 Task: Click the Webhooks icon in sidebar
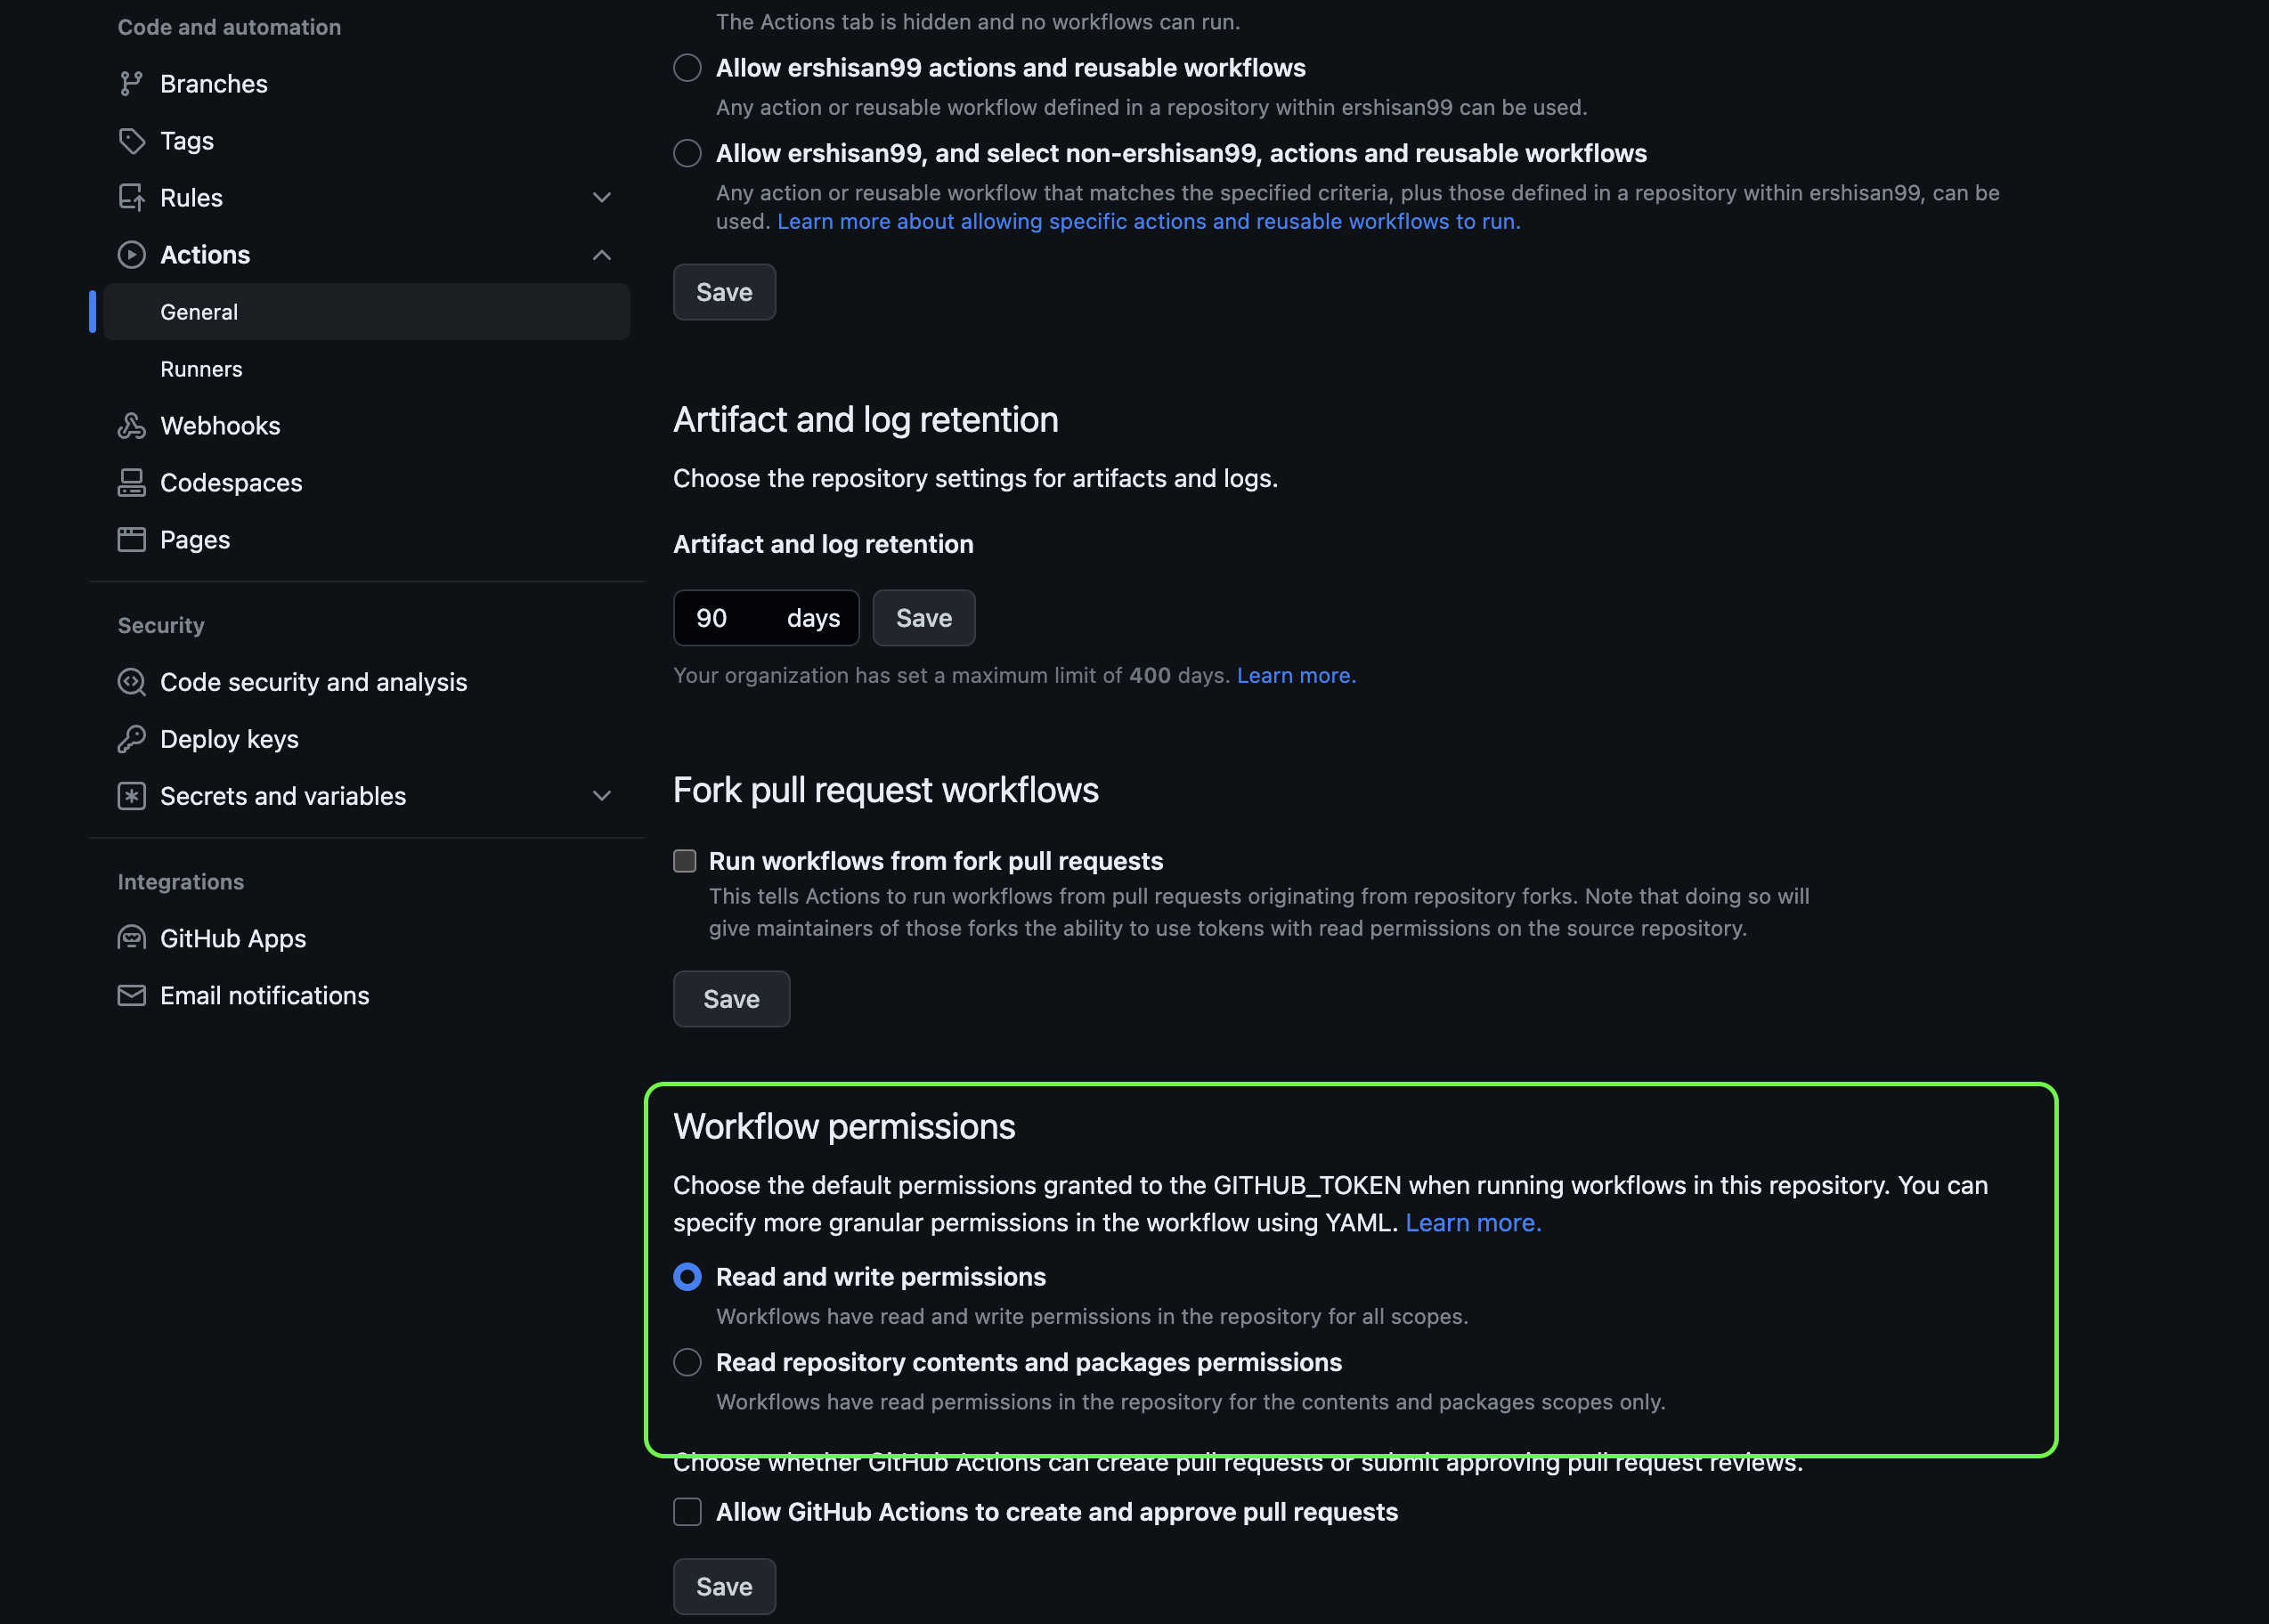coord(131,426)
